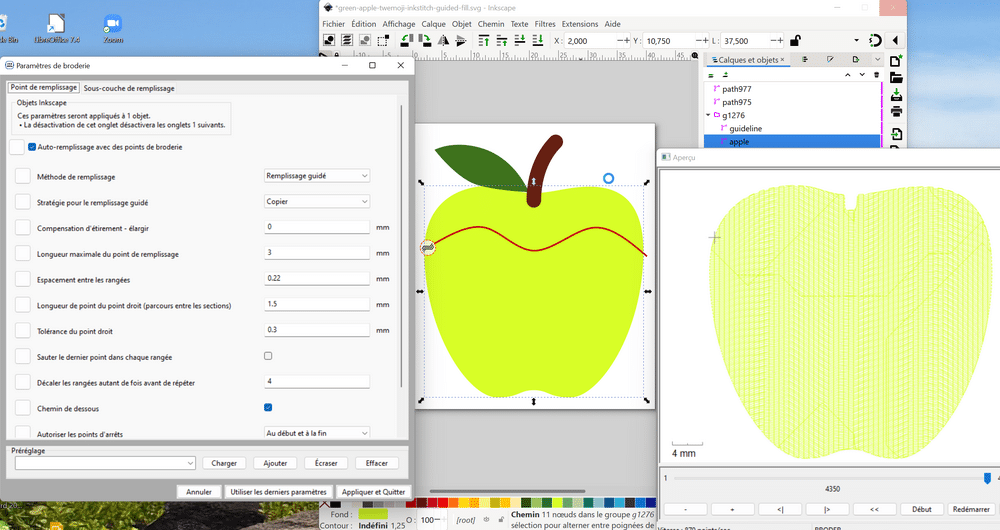The image size is (1000, 530).
Task: Rotate selection 90° counter-clockwise
Action: 406,40
